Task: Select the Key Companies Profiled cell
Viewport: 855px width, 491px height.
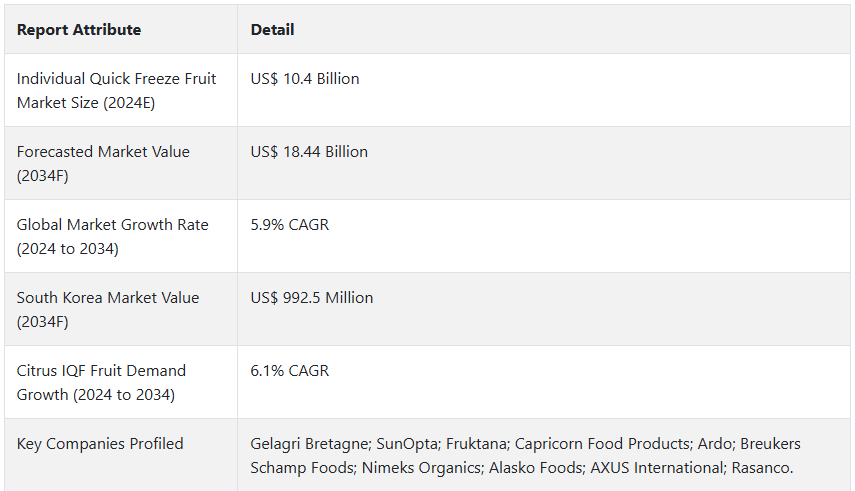Action: point(121,455)
